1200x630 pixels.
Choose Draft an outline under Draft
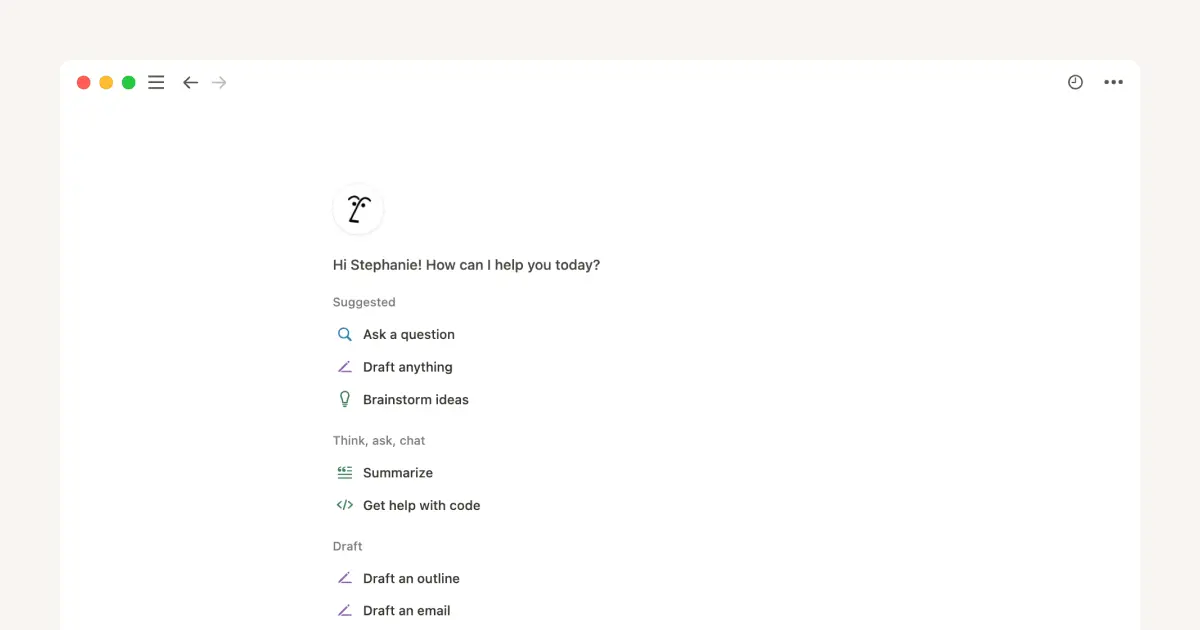point(412,578)
